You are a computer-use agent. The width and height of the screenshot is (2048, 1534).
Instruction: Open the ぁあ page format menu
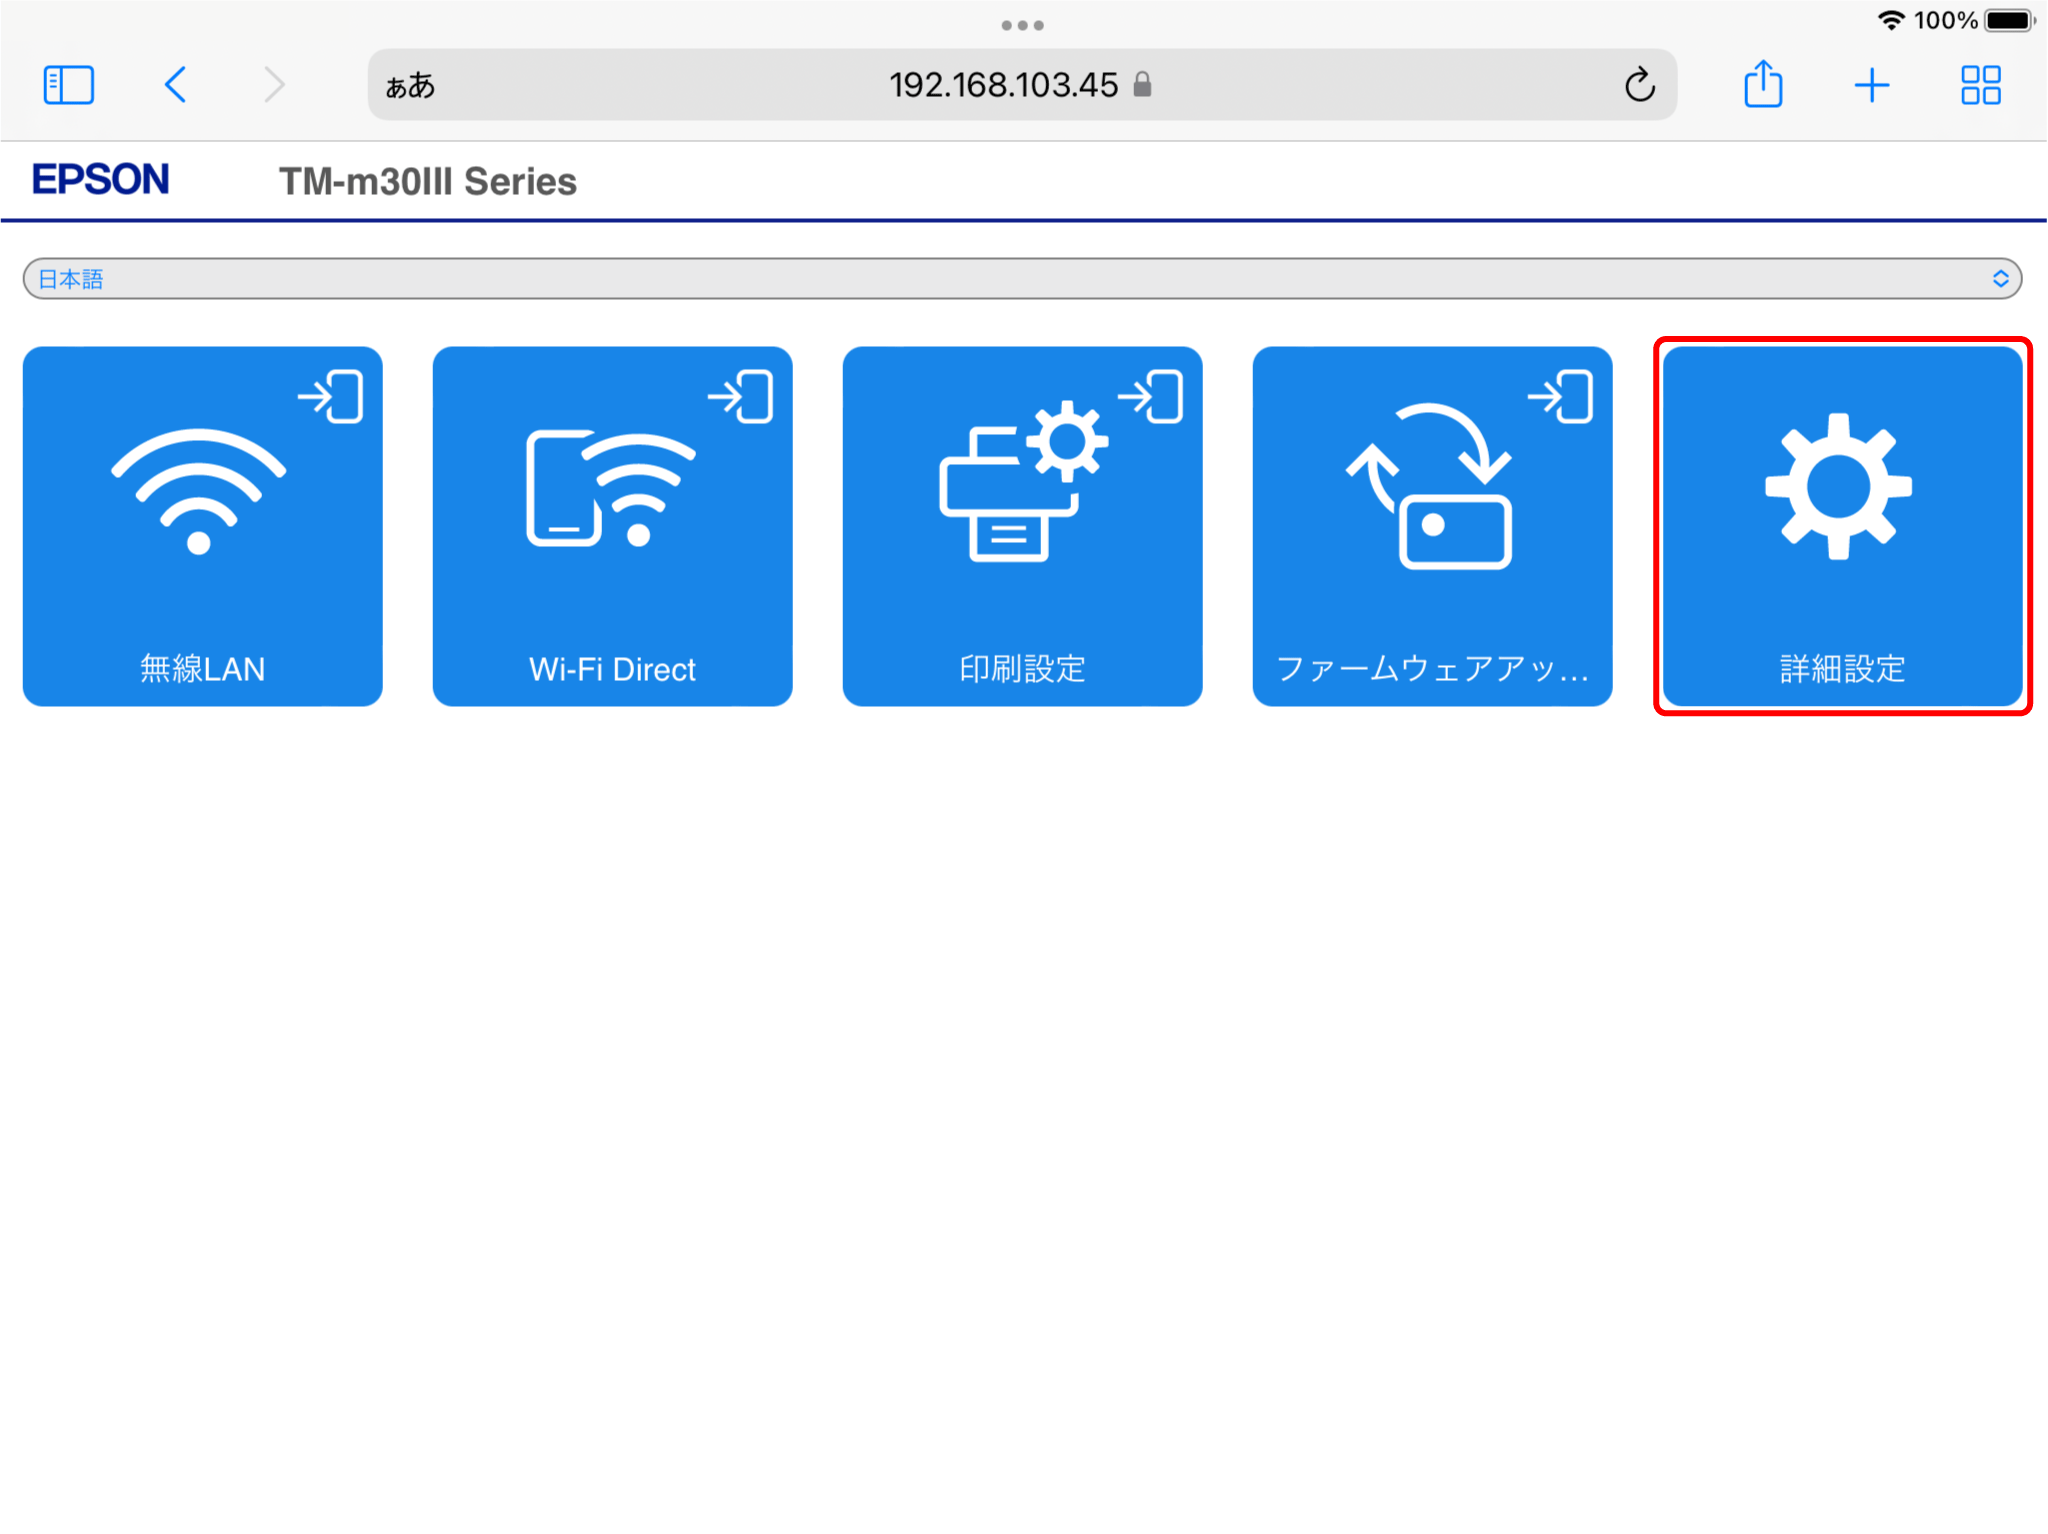click(410, 86)
